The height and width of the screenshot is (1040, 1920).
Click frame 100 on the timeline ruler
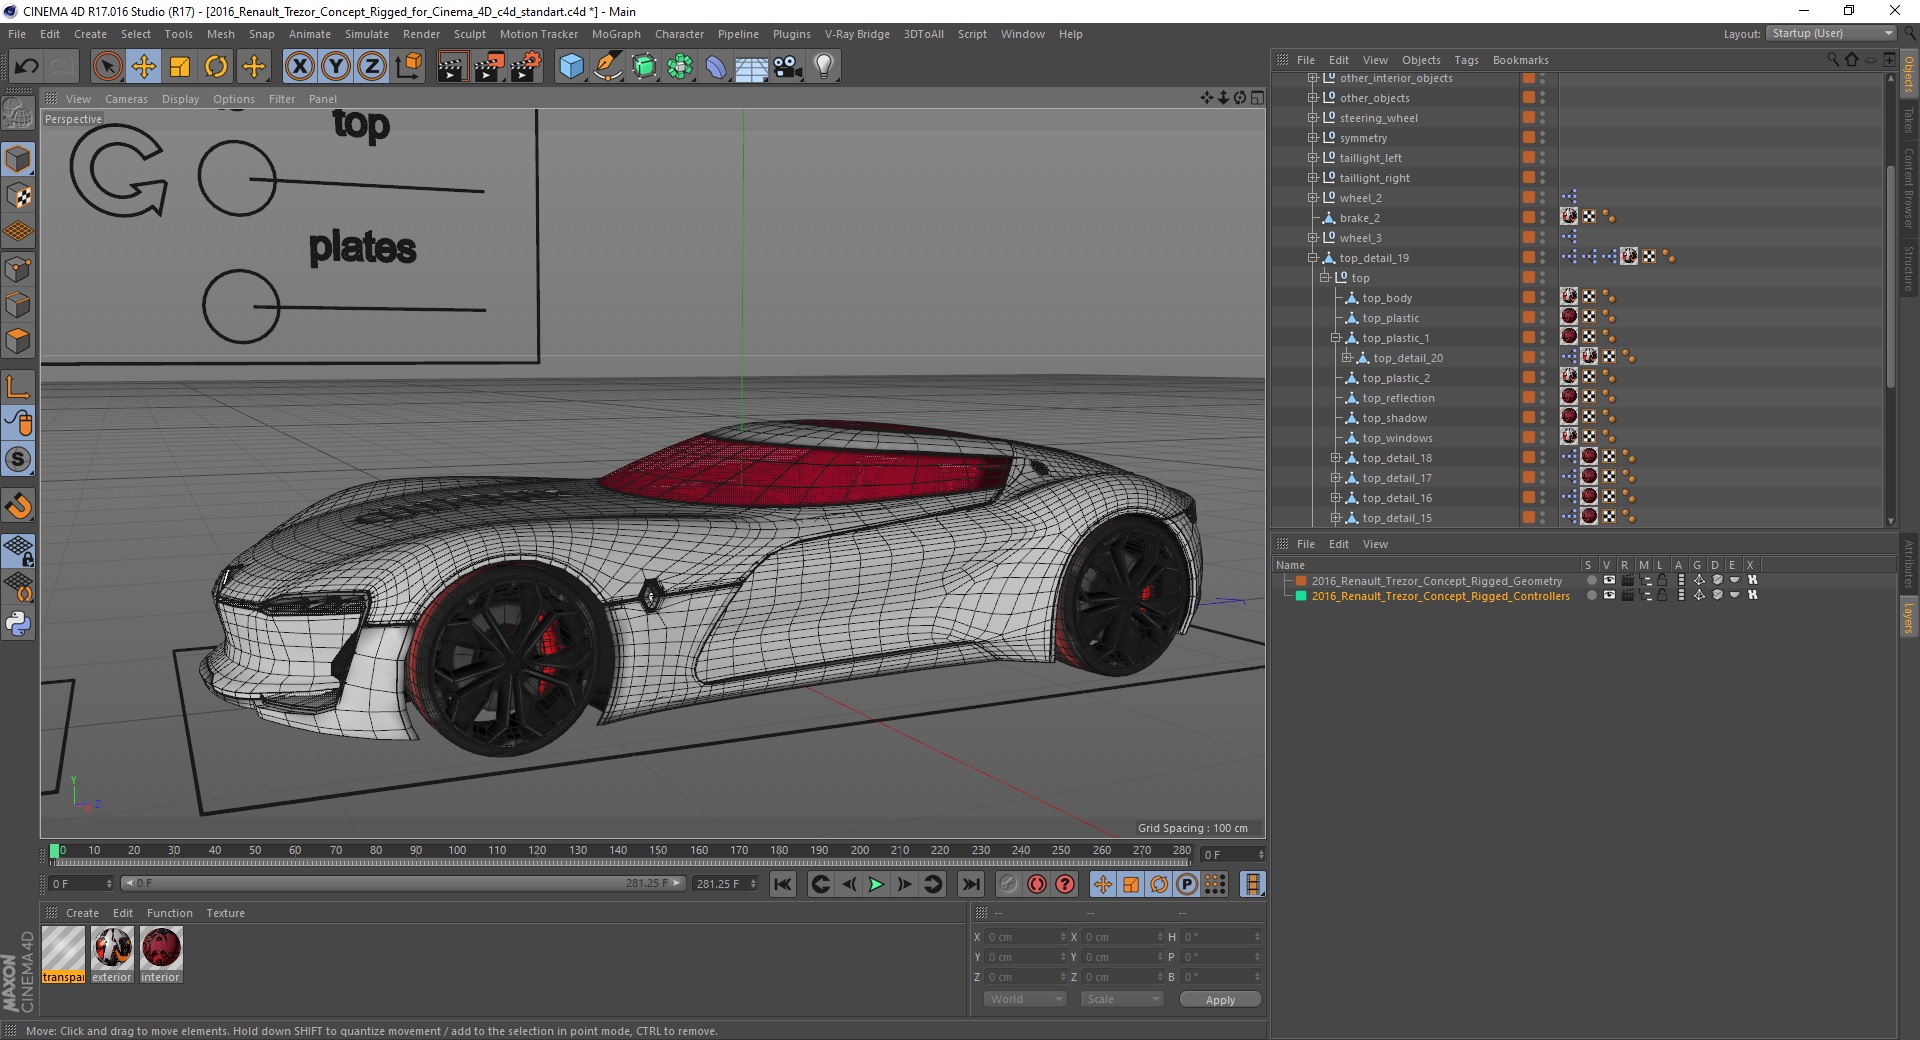457,851
